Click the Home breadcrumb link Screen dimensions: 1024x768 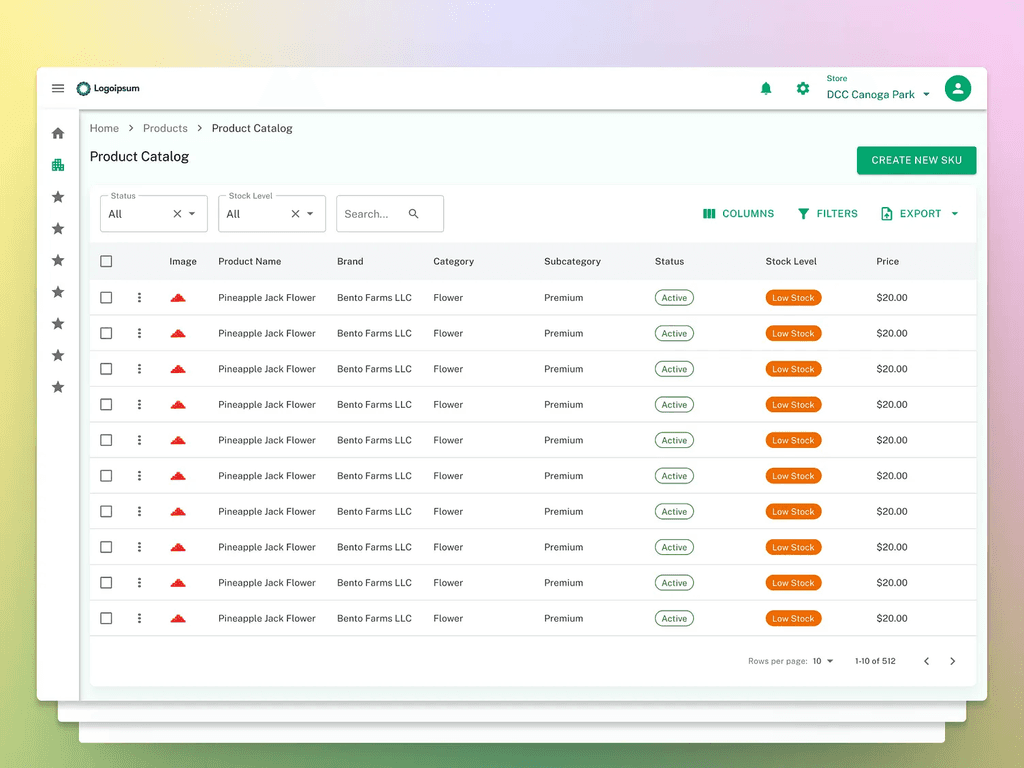tap(104, 128)
